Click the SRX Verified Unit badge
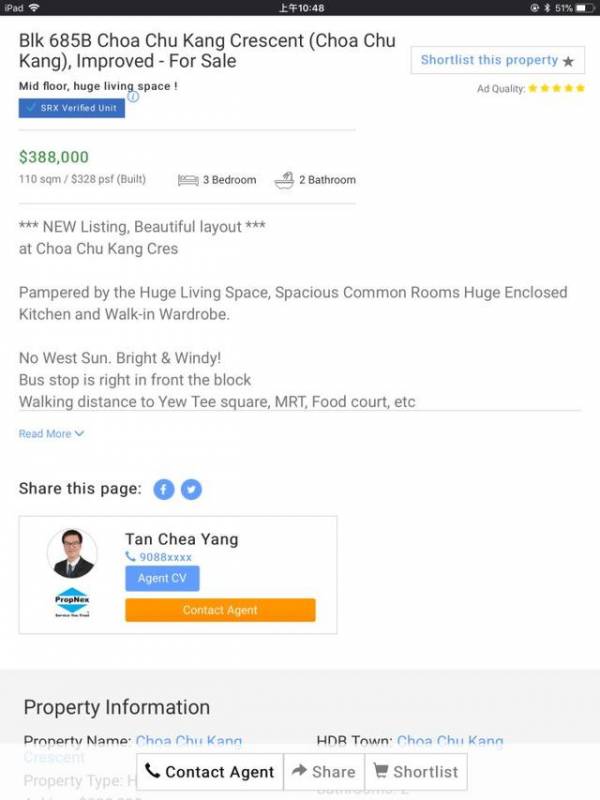 (x=72, y=108)
